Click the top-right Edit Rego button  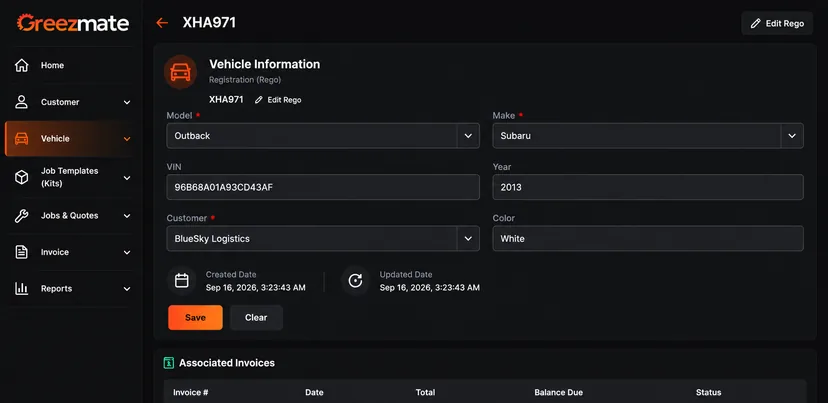click(x=777, y=23)
